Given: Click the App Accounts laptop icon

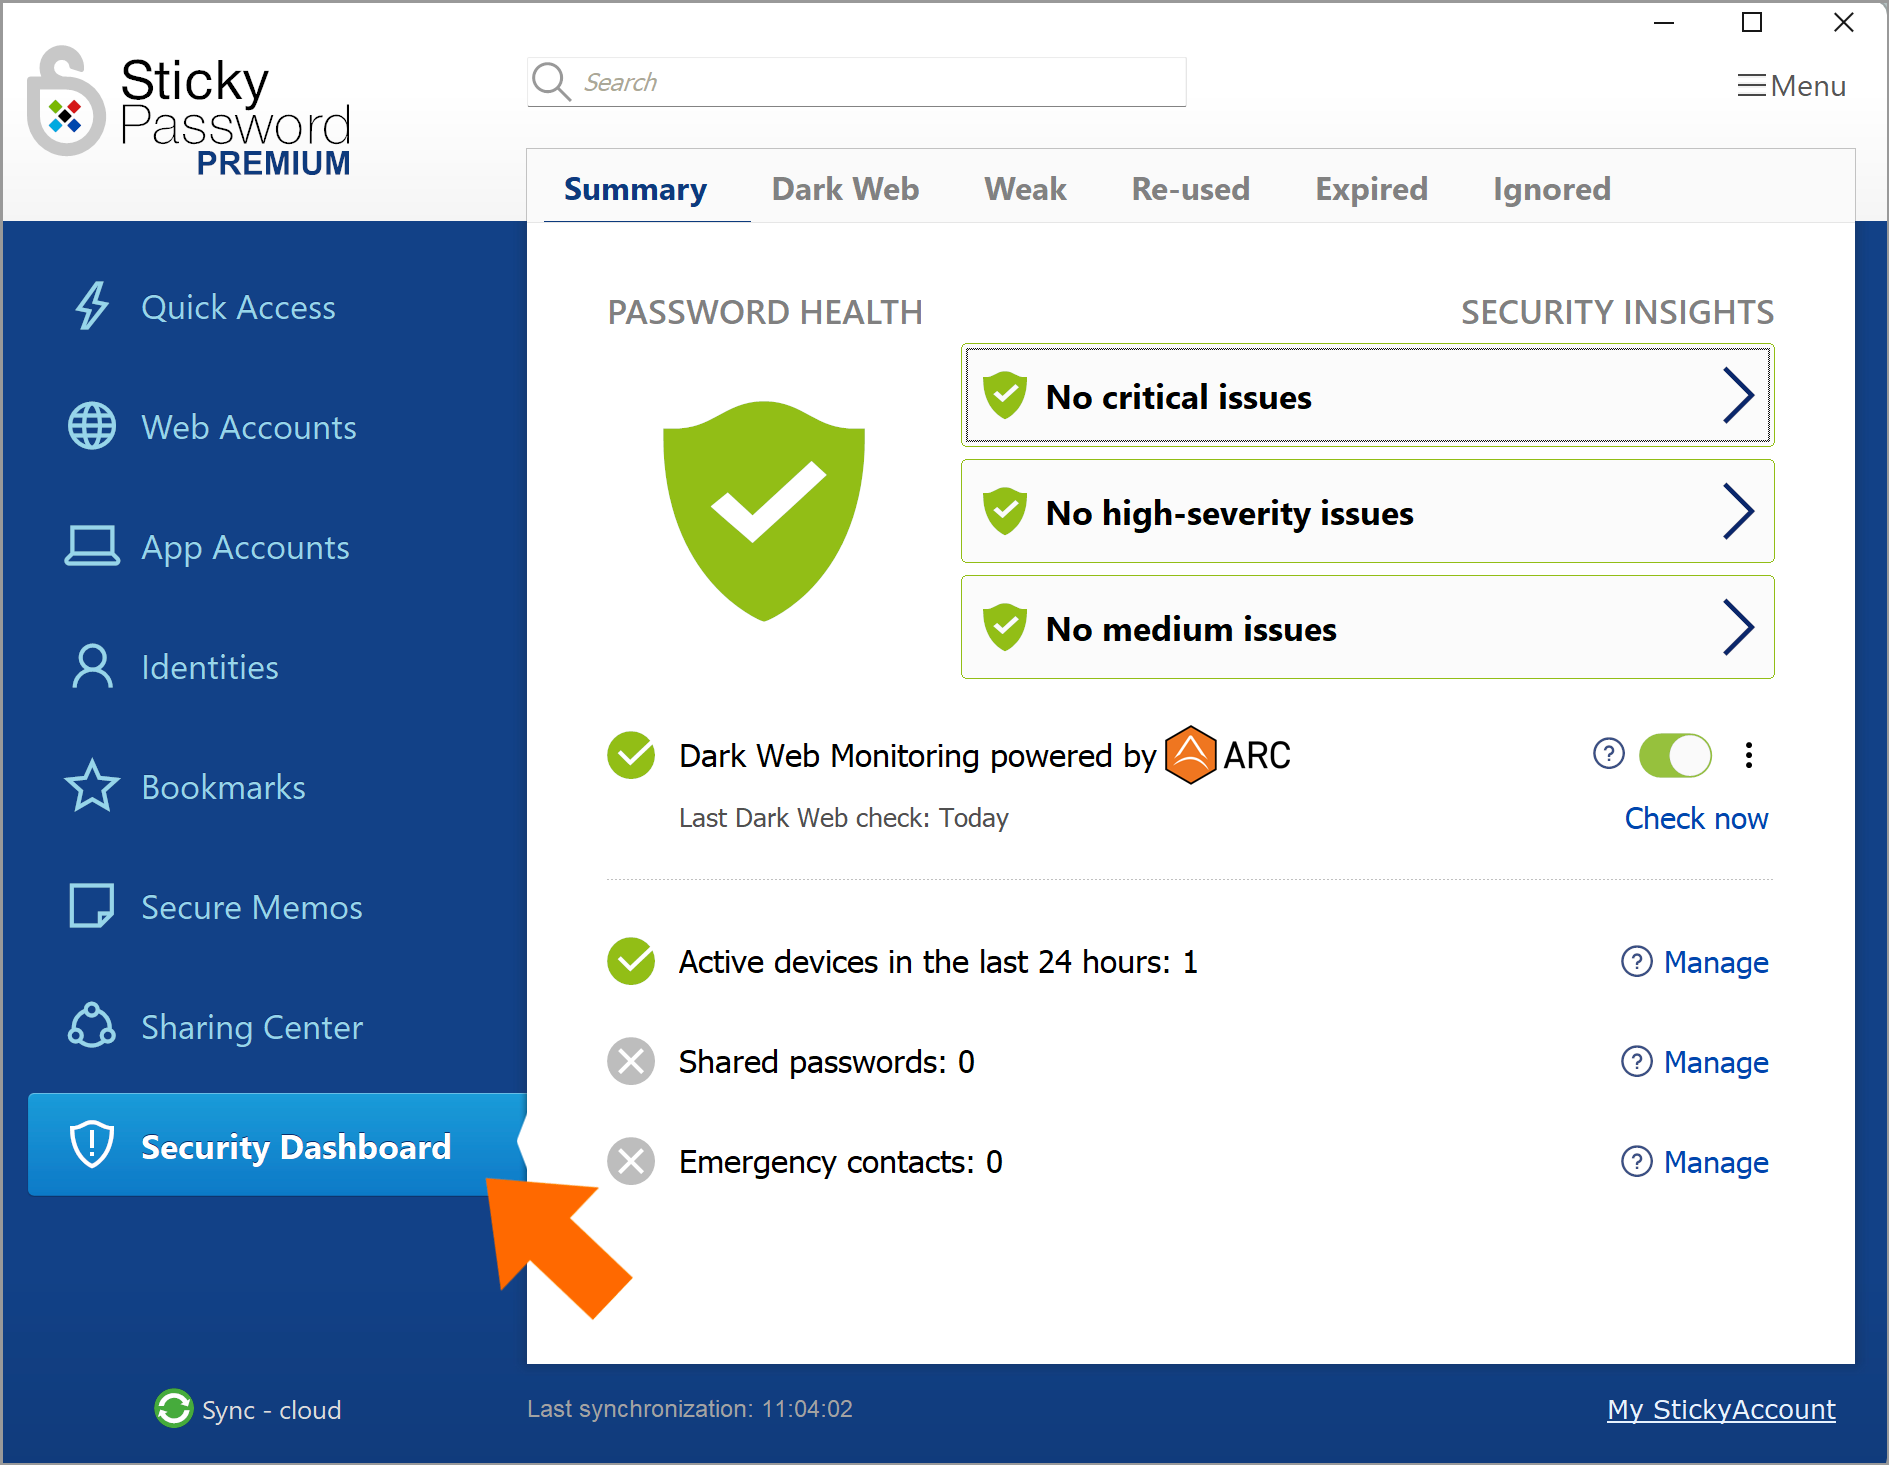Looking at the screenshot, I should (92, 546).
